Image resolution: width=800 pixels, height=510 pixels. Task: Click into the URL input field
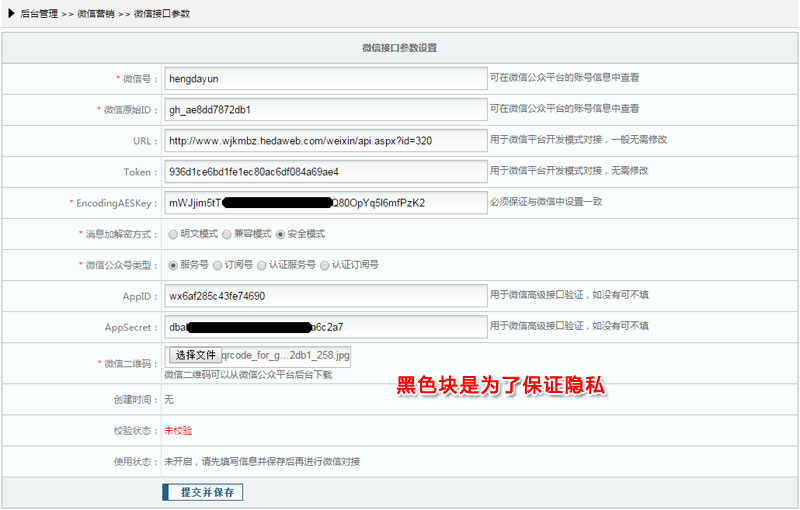325,140
